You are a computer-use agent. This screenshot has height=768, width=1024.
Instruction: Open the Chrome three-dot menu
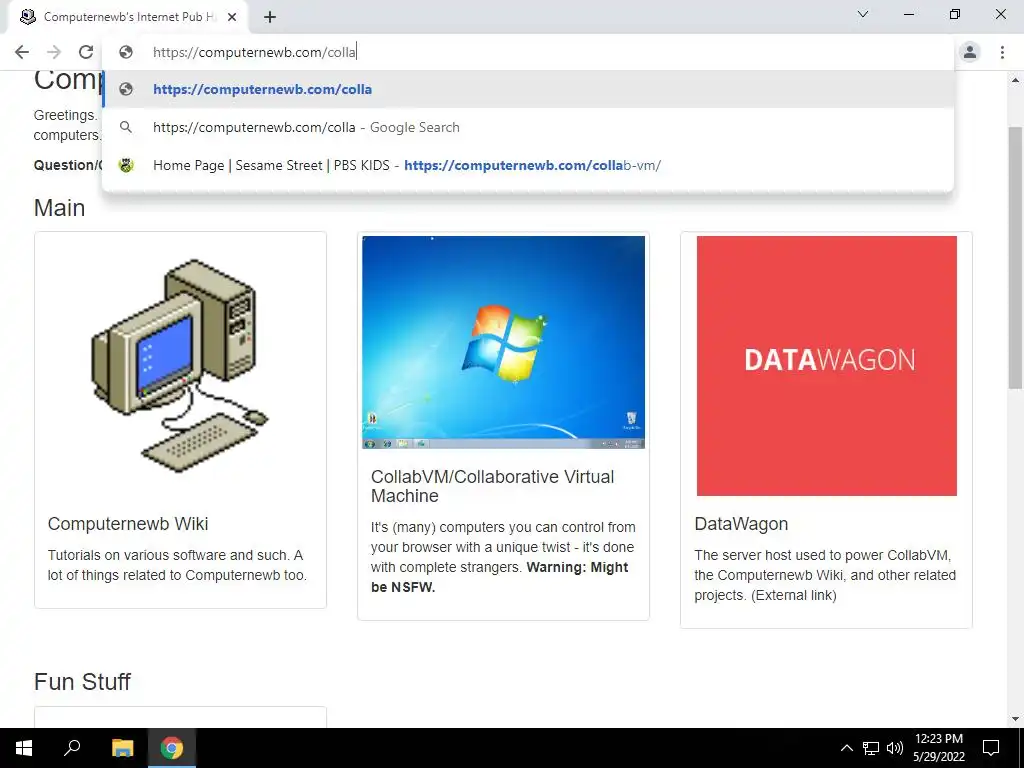[x=1002, y=52]
